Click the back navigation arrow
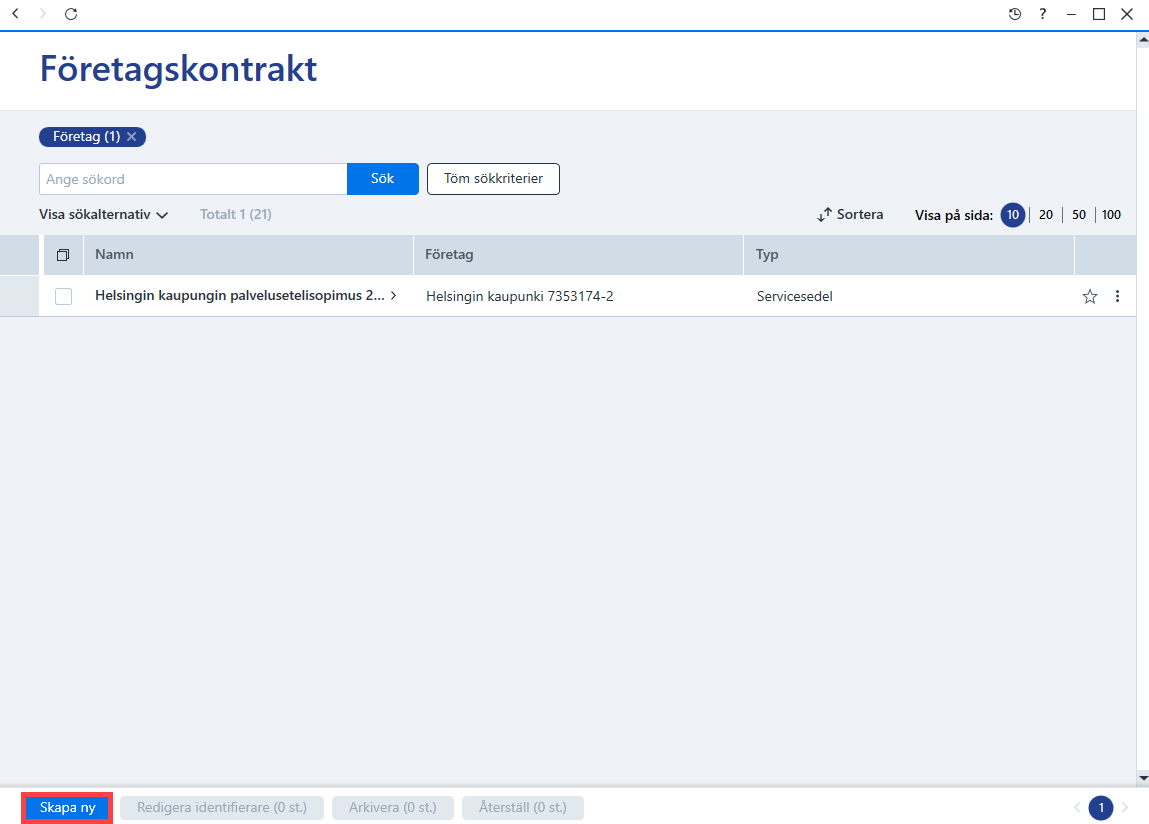The height and width of the screenshot is (824, 1149). [x=15, y=14]
